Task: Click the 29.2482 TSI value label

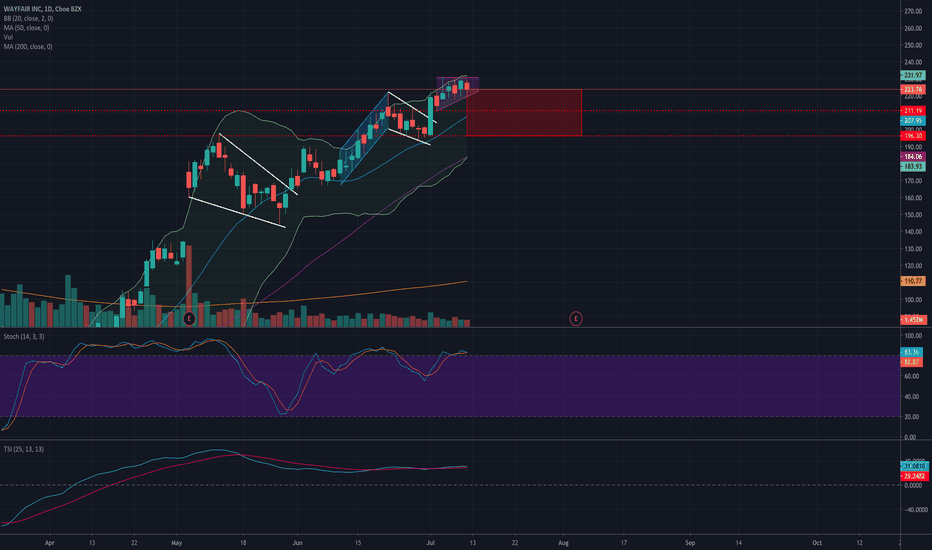Action: pyautogui.click(x=914, y=476)
